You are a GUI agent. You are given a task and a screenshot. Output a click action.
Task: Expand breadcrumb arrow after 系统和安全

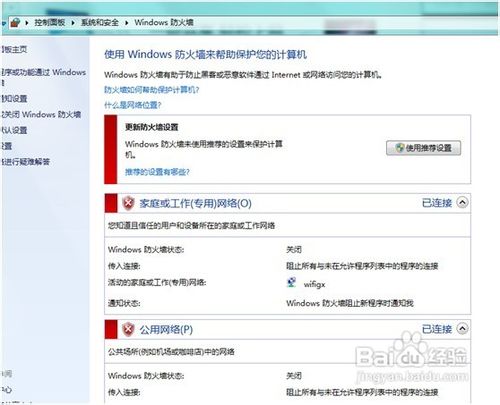[x=126, y=23]
